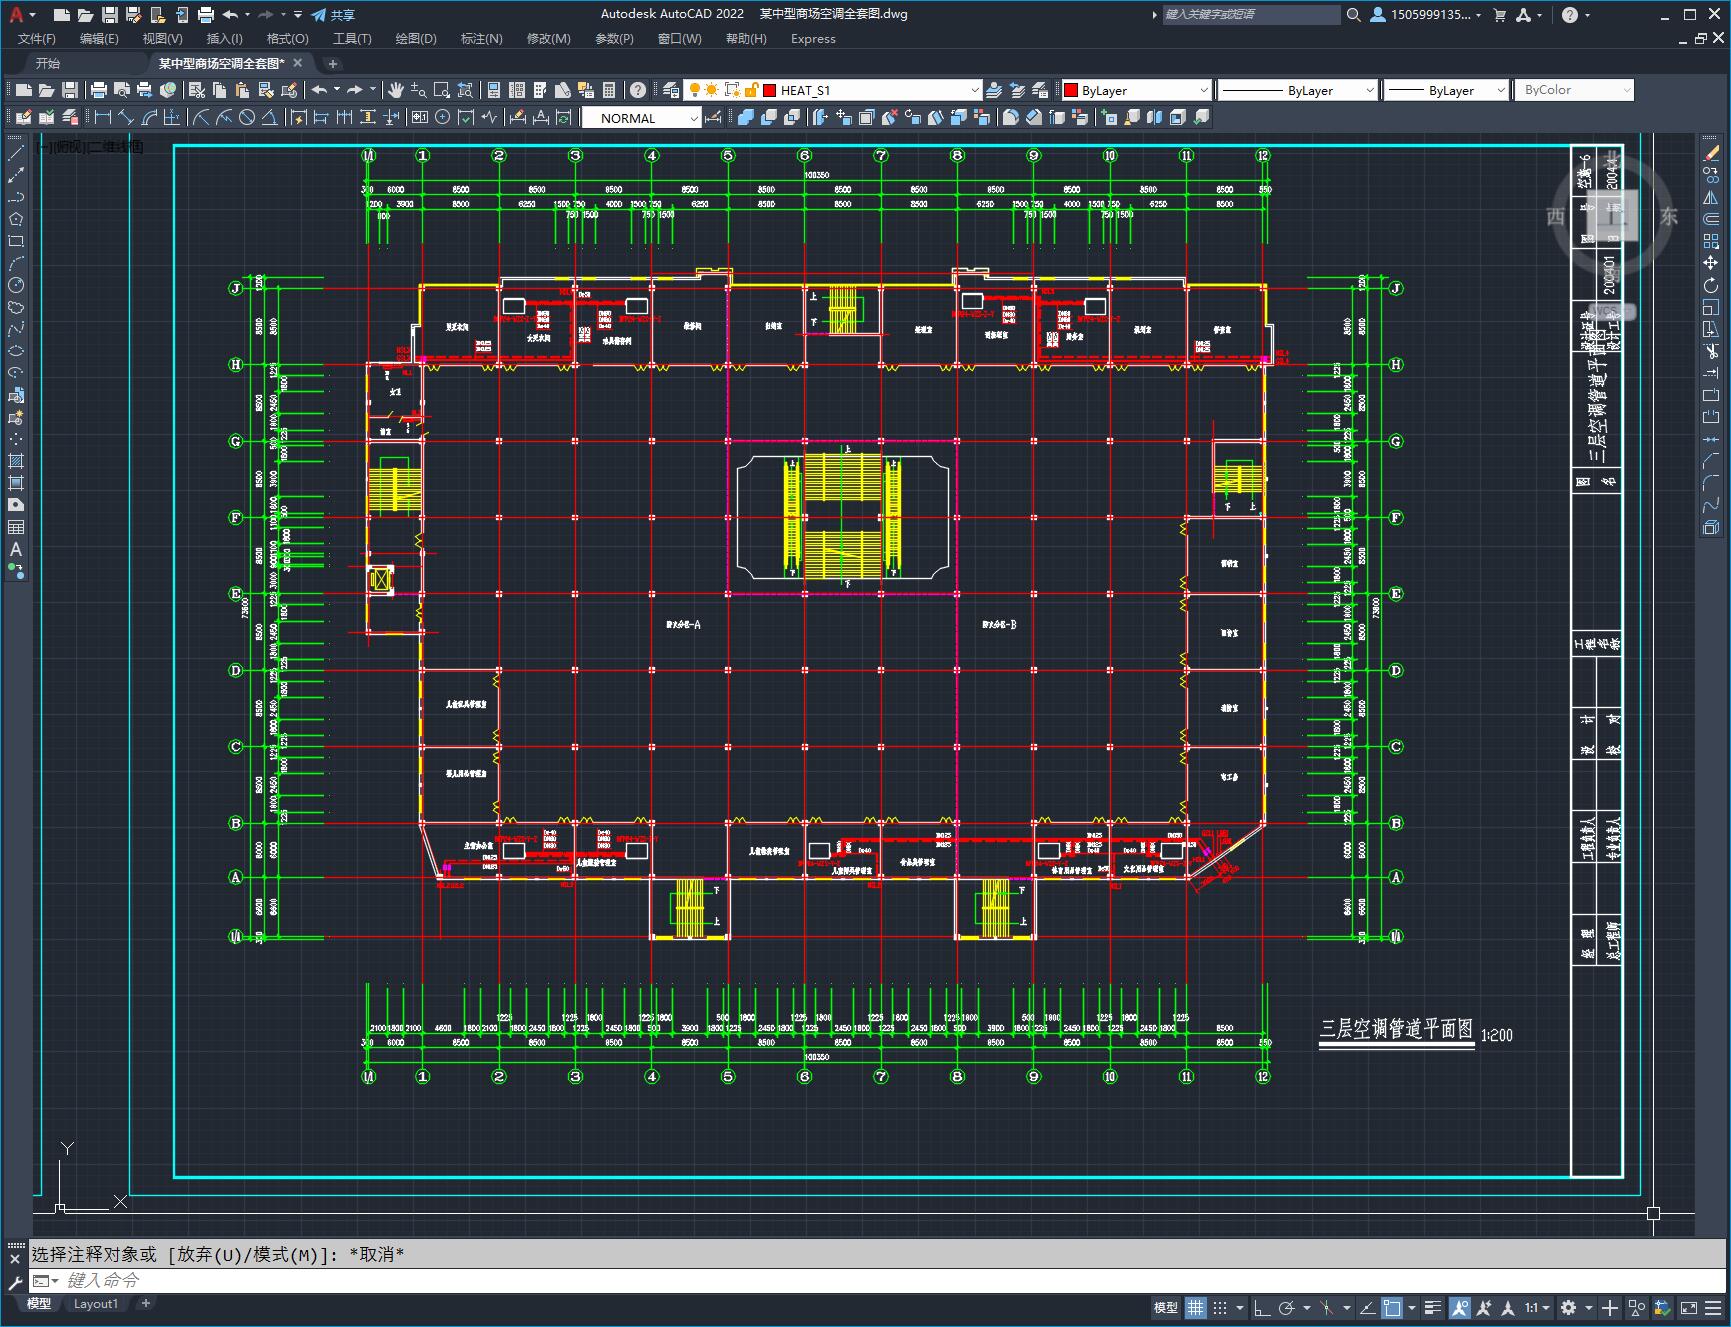Switch to the Layout1 tab
1731x1327 pixels.
[x=95, y=1304]
